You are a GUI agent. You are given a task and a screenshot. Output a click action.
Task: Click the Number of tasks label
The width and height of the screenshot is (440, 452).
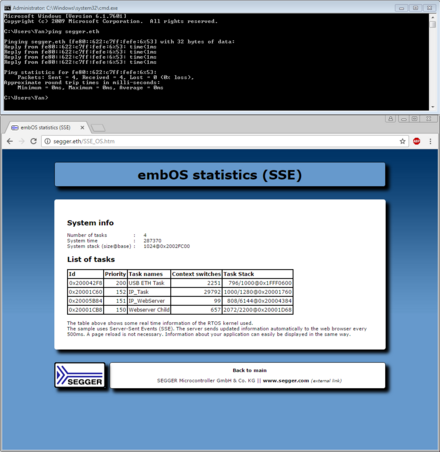(87, 235)
